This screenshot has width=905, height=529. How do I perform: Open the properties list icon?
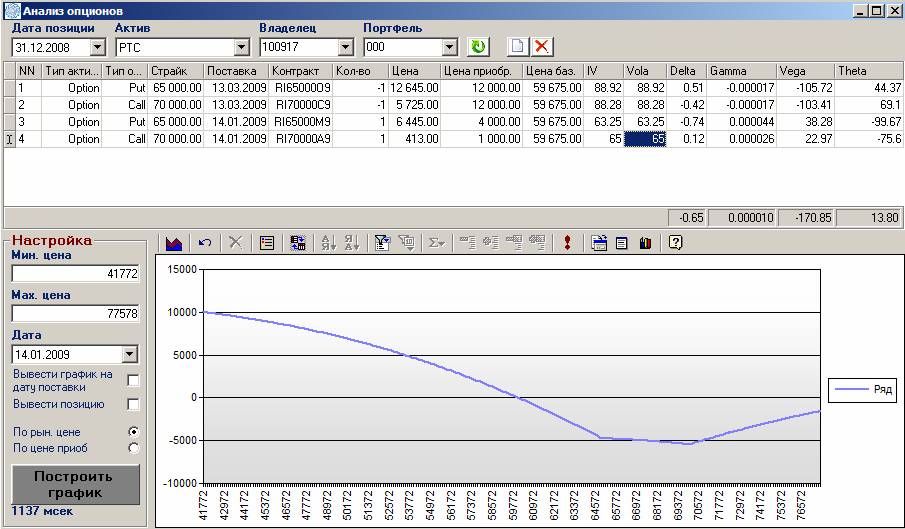click(267, 243)
